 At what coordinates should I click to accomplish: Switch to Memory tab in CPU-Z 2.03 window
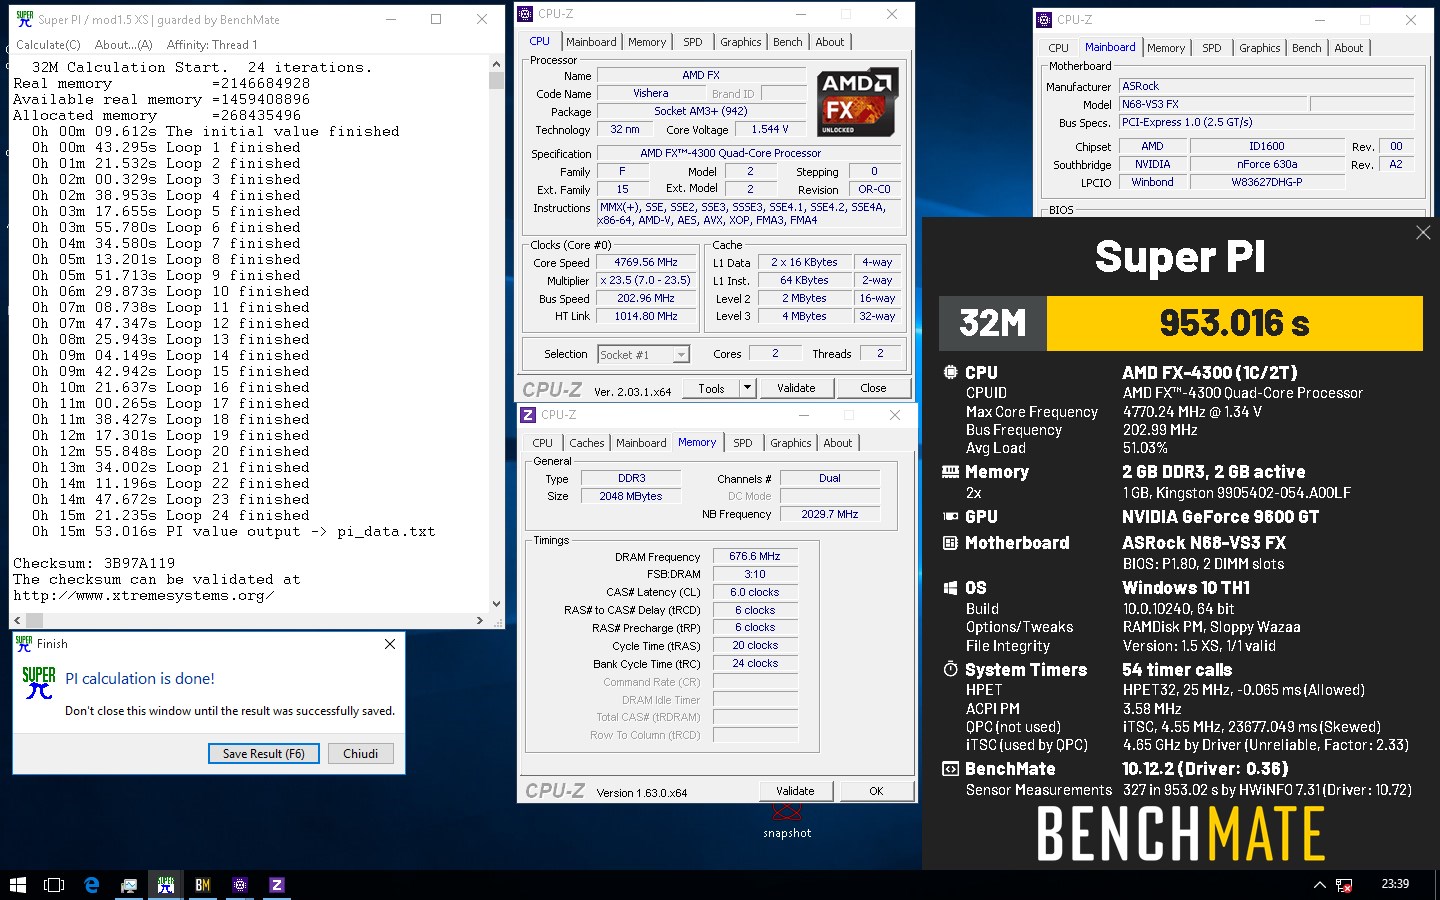(x=647, y=42)
